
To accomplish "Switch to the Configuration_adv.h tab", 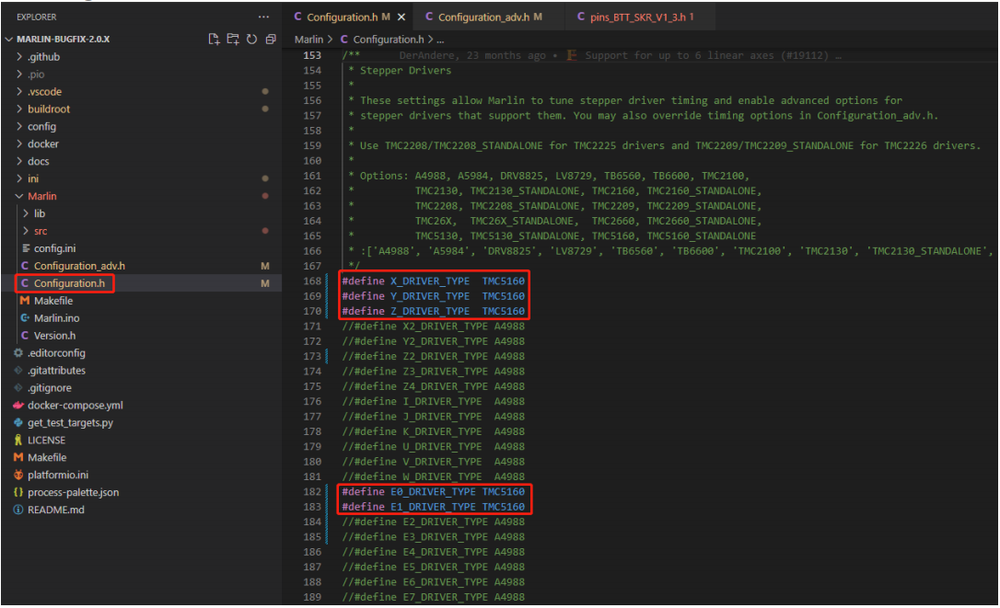I will pyautogui.click(x=484, y=17).
